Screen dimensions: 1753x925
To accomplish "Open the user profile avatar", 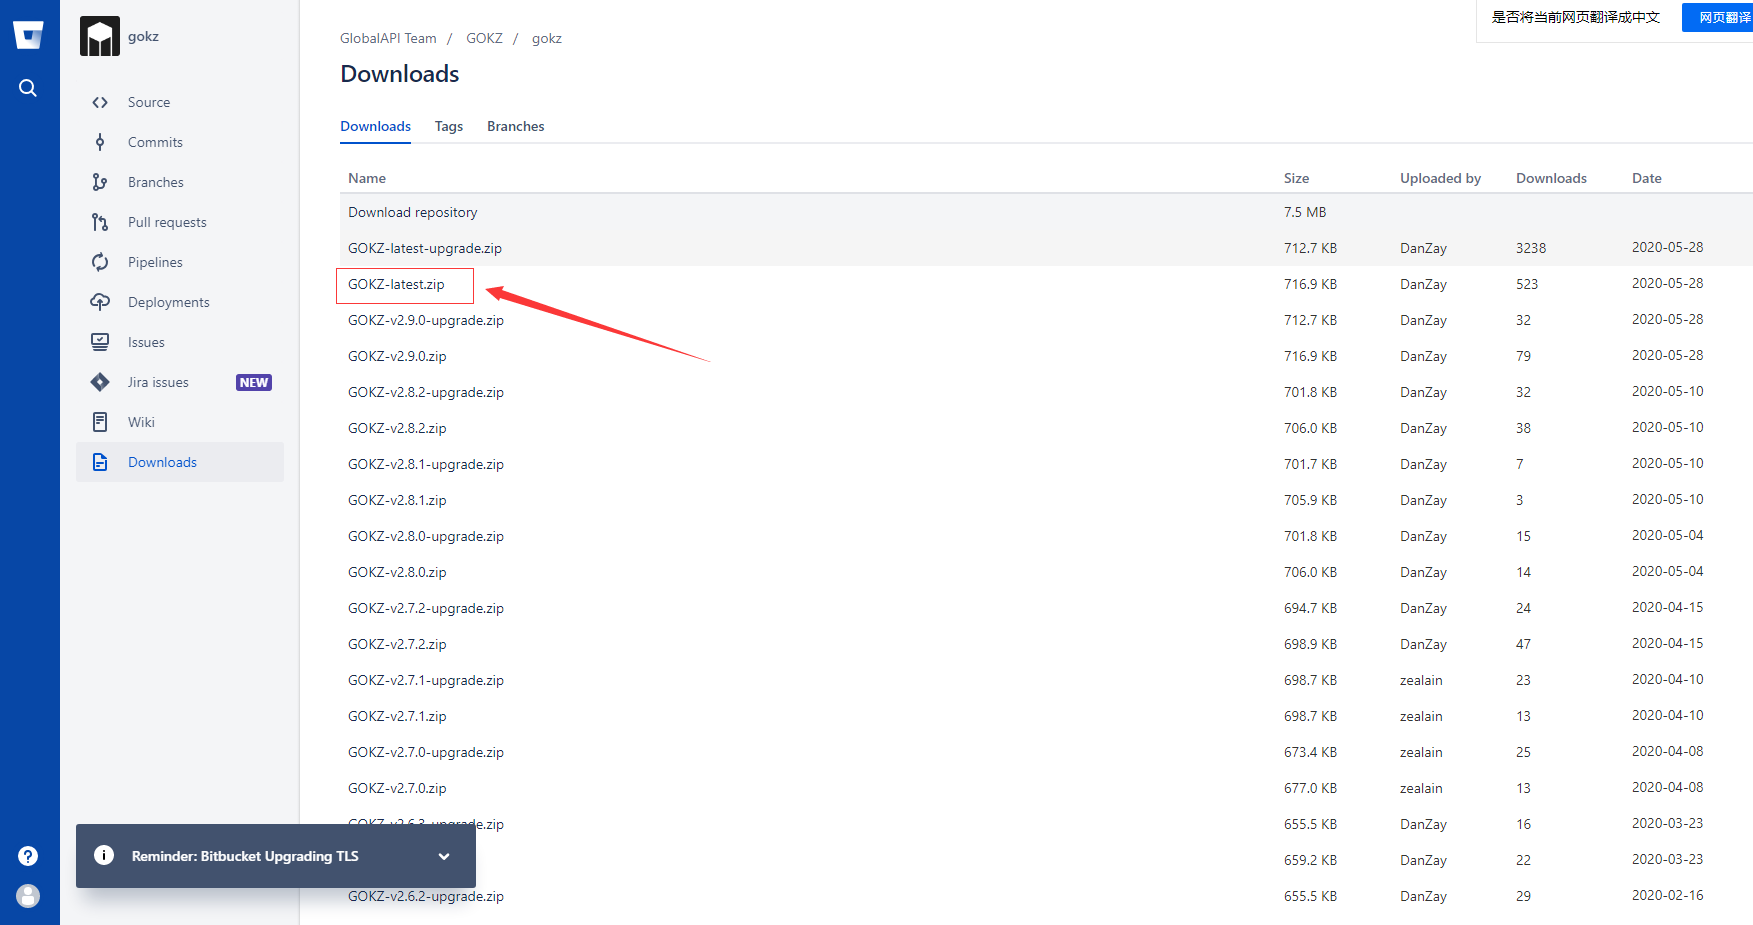I will [28, 896].
